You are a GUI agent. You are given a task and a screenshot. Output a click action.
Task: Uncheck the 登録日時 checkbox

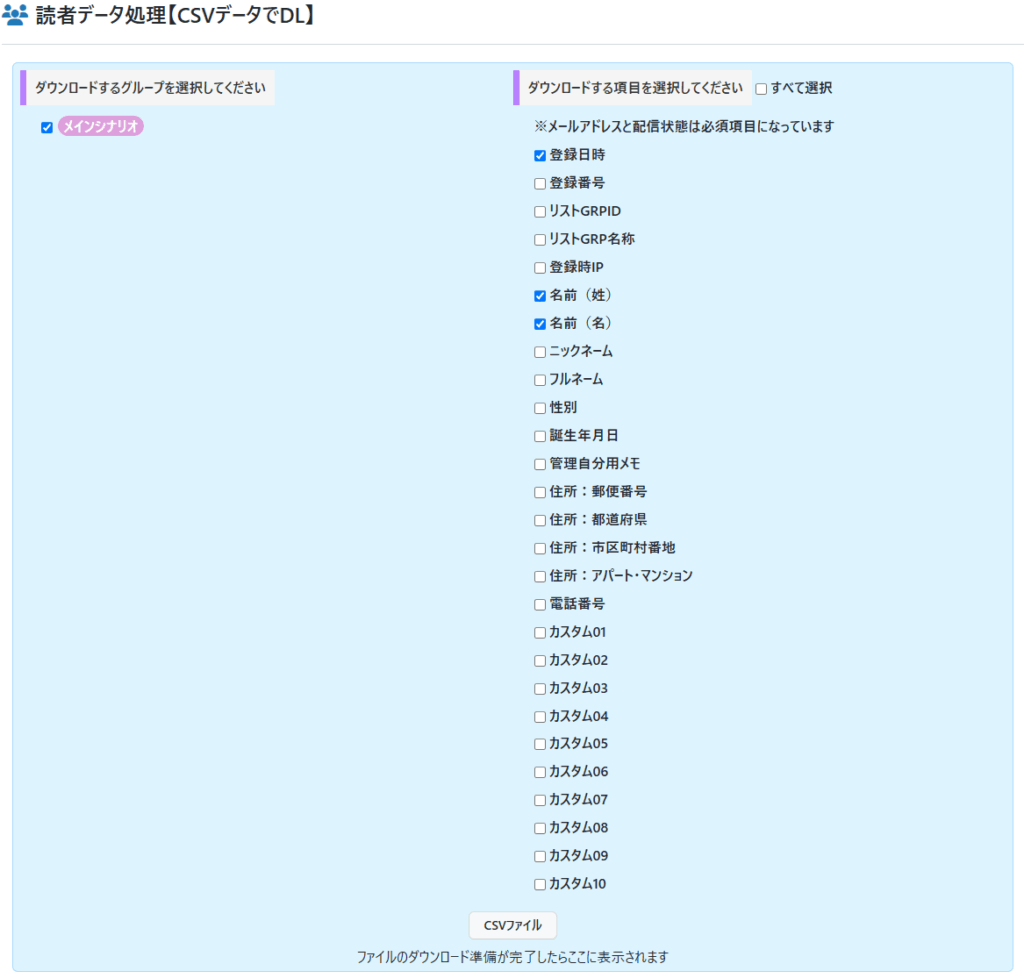pos(540,156)
